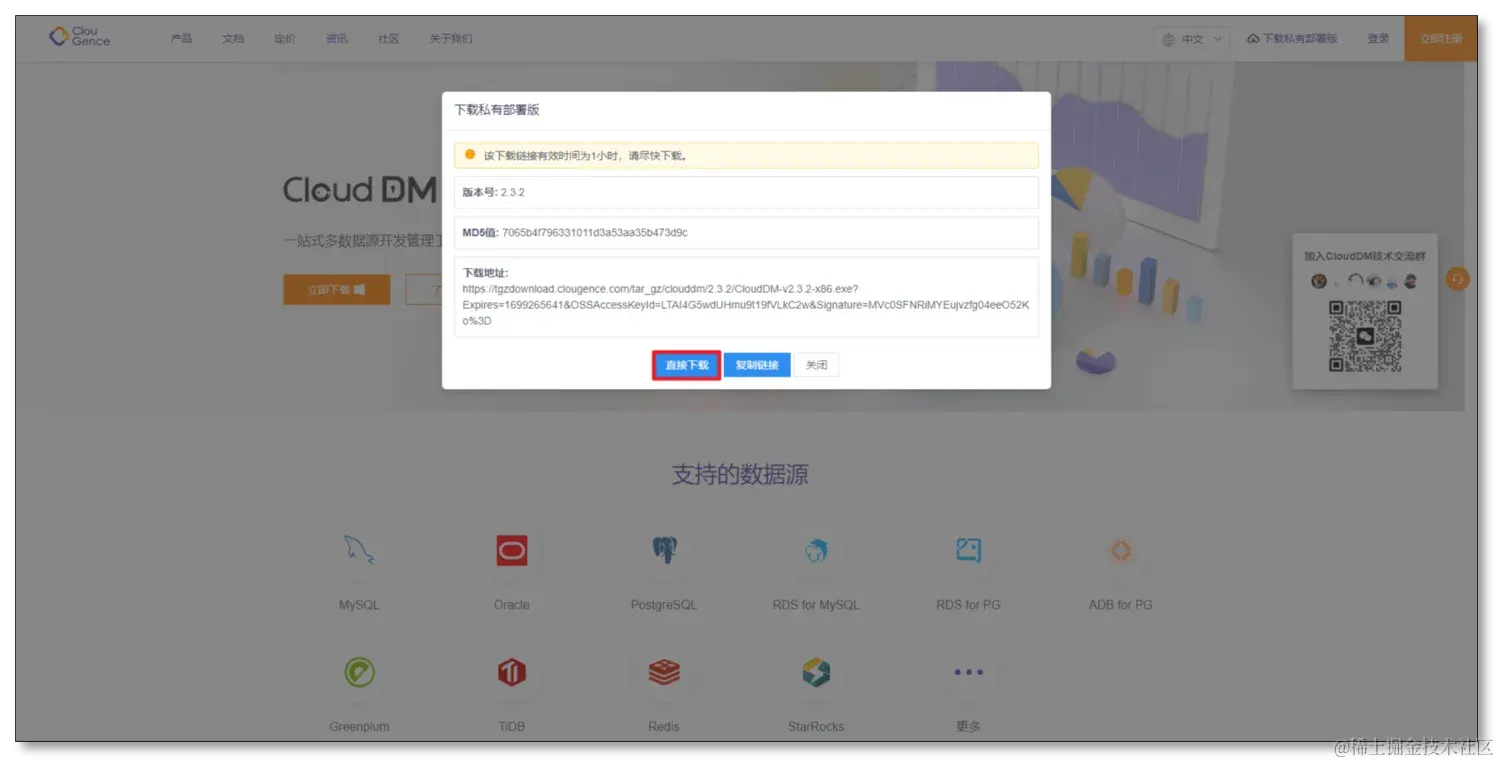Image resolution: width=1500 pixels, height=764 pixels.
Task: Click the QR code image
Action: 1365,336
